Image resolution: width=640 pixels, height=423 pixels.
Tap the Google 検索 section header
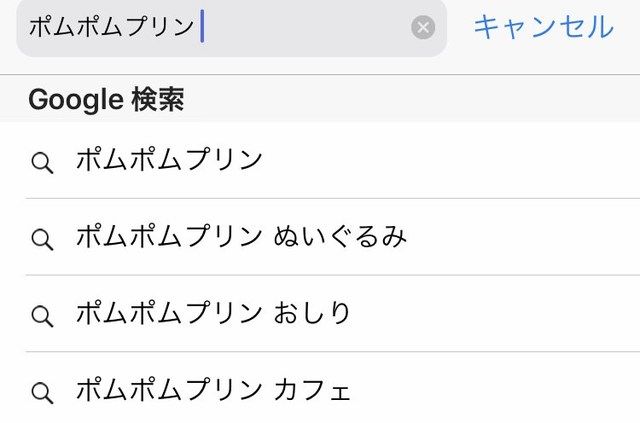click(x=320, y=99)
